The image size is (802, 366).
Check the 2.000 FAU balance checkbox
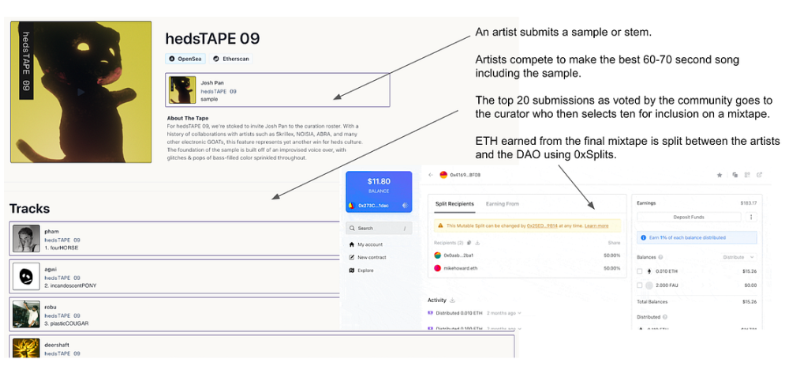pos(639,285)
